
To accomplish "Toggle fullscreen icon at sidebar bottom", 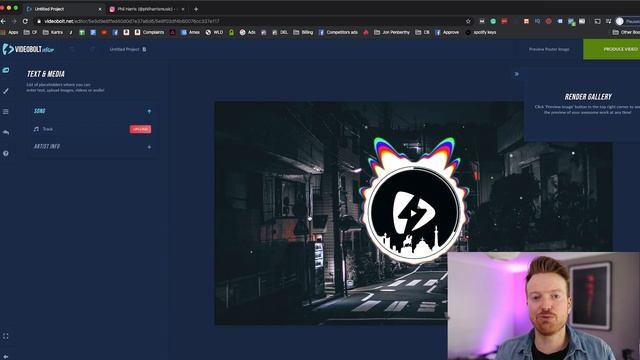I will (x=6, y=336).
